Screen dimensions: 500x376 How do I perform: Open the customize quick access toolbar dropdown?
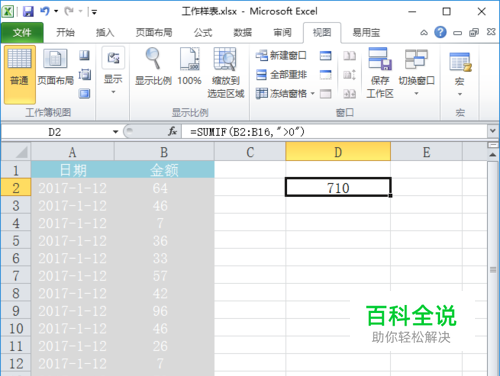coord(94,12)
